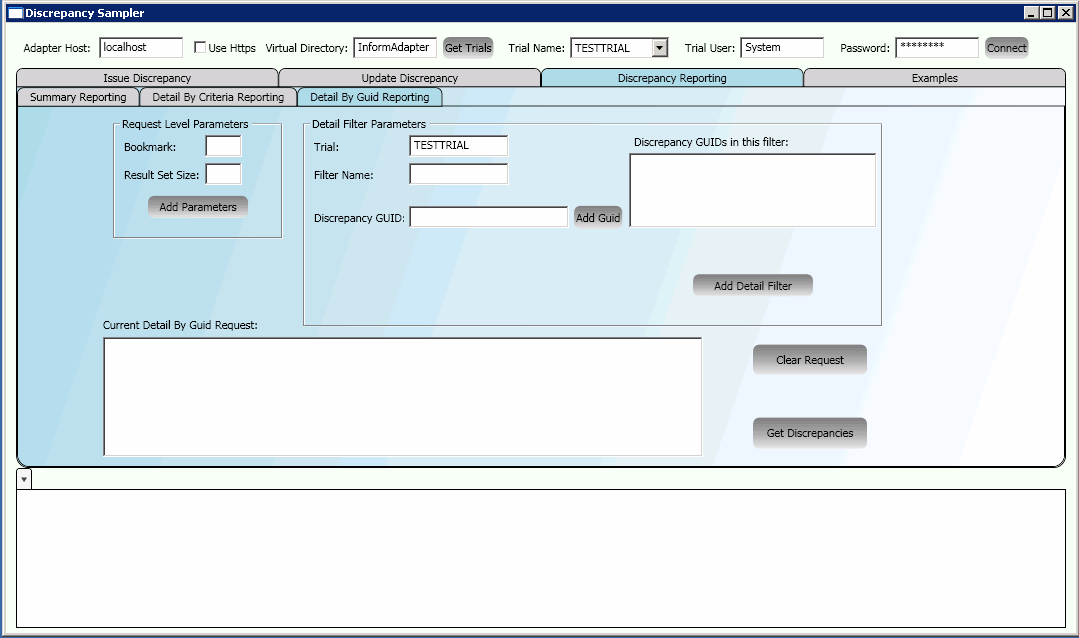Switch to Issue Discrepancy tab
The image size is (1079, 638).
tap(147, 78)
